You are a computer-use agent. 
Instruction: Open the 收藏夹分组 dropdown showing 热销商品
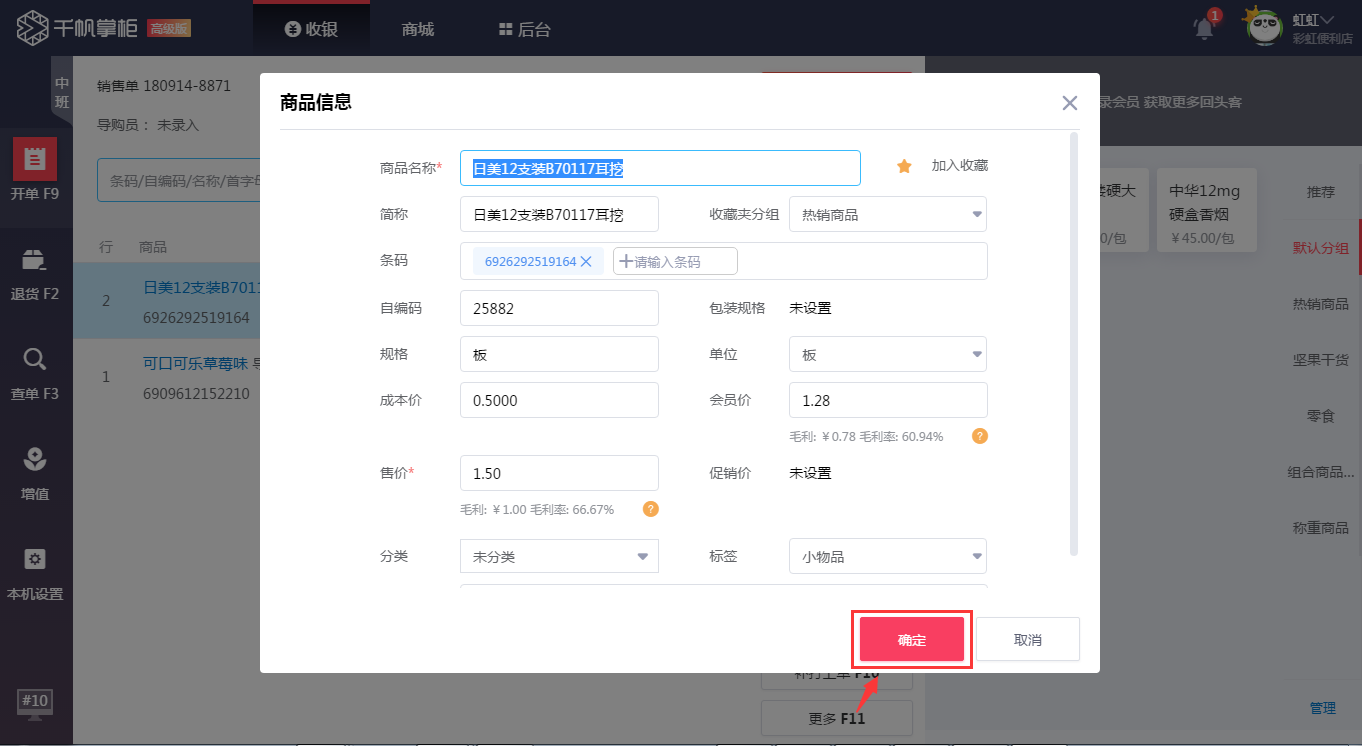tap(886, 213)
